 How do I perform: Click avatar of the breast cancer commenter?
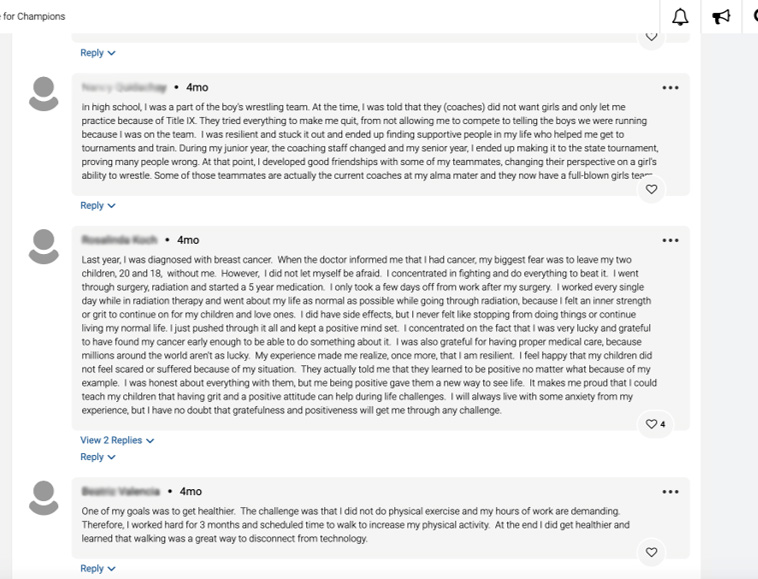tap(44, 246)
